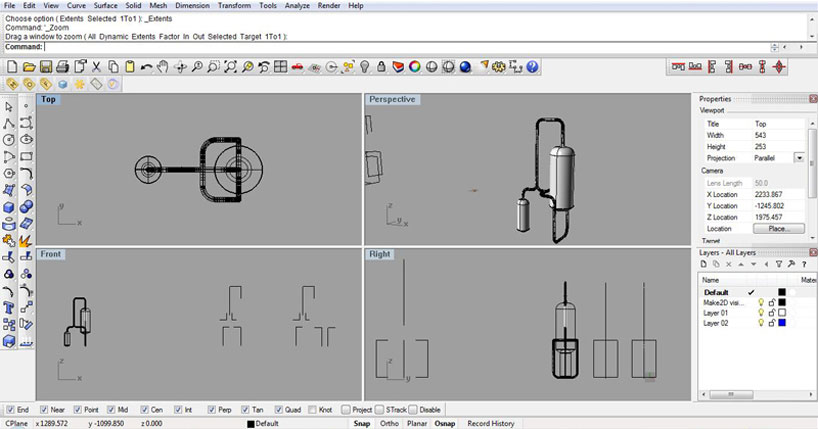Click the Undo arrow icon
The image size is (818, 429).
click(x=147, y=67)
